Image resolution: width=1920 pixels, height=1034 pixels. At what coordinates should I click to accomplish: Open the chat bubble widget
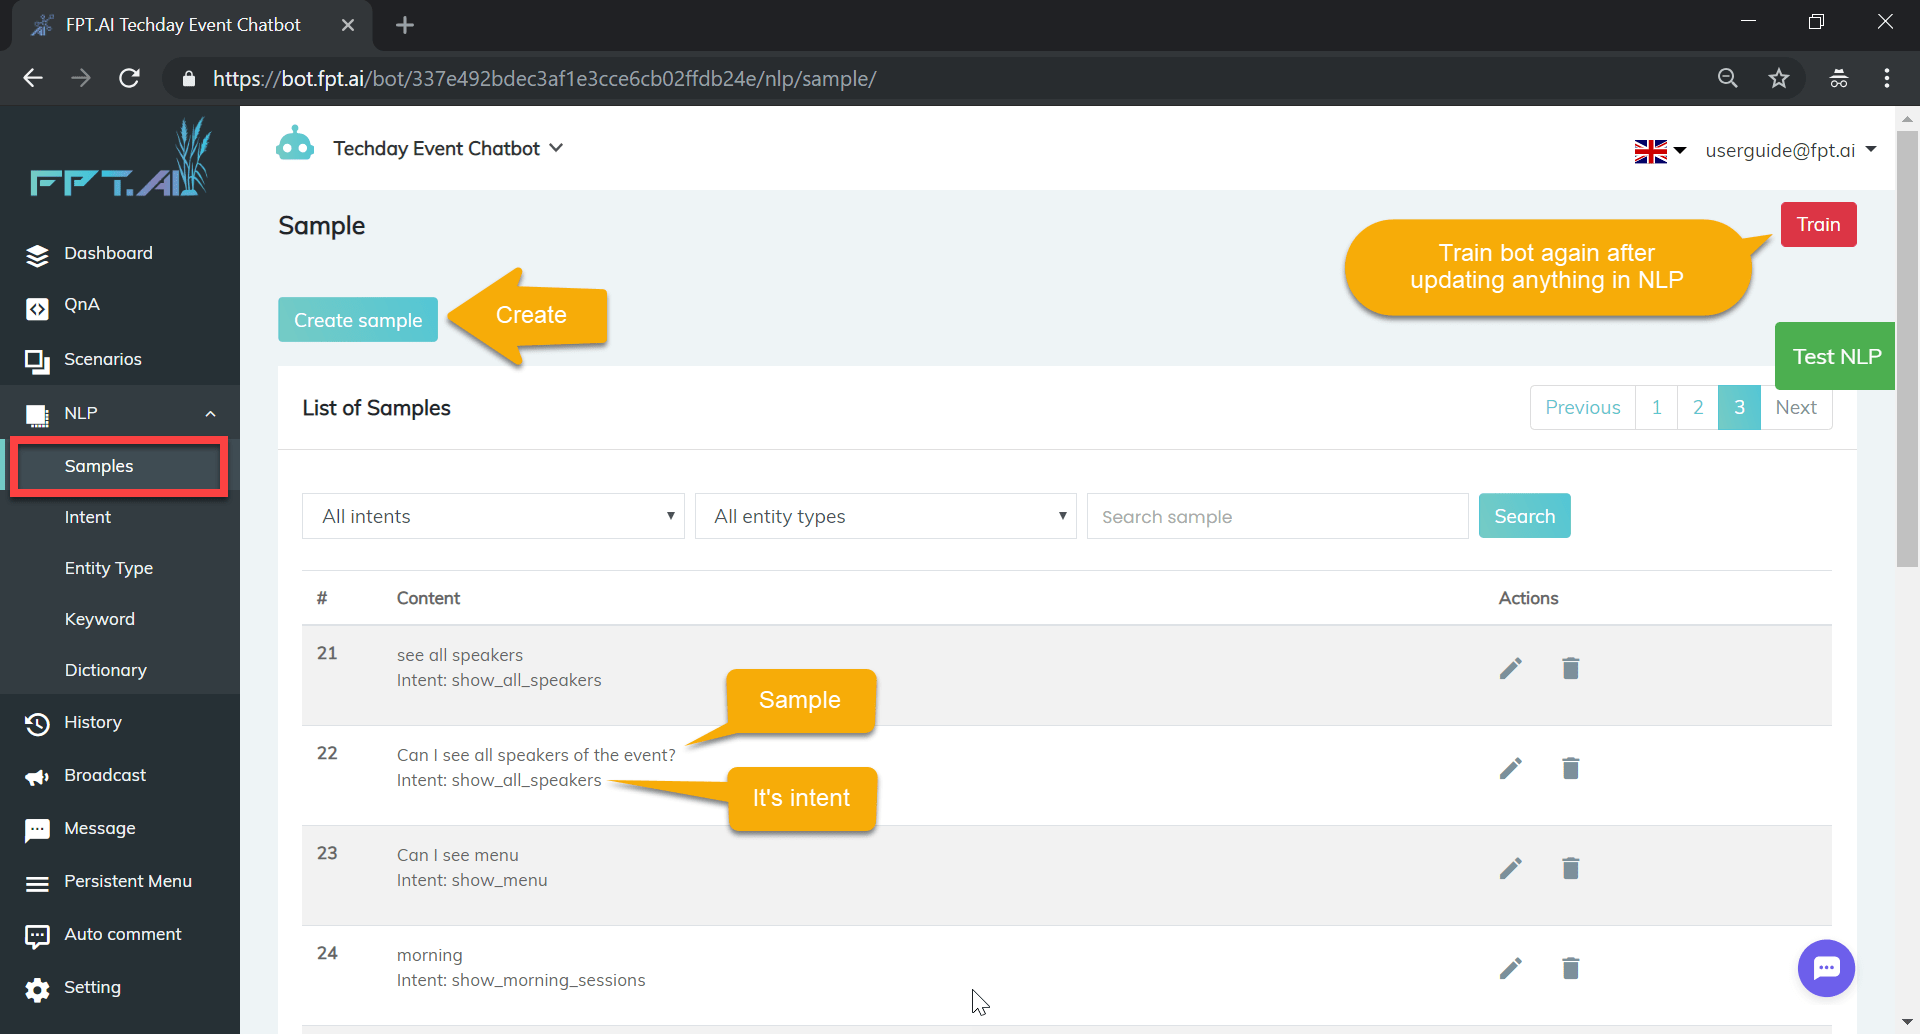click(x=1826, y=968)
